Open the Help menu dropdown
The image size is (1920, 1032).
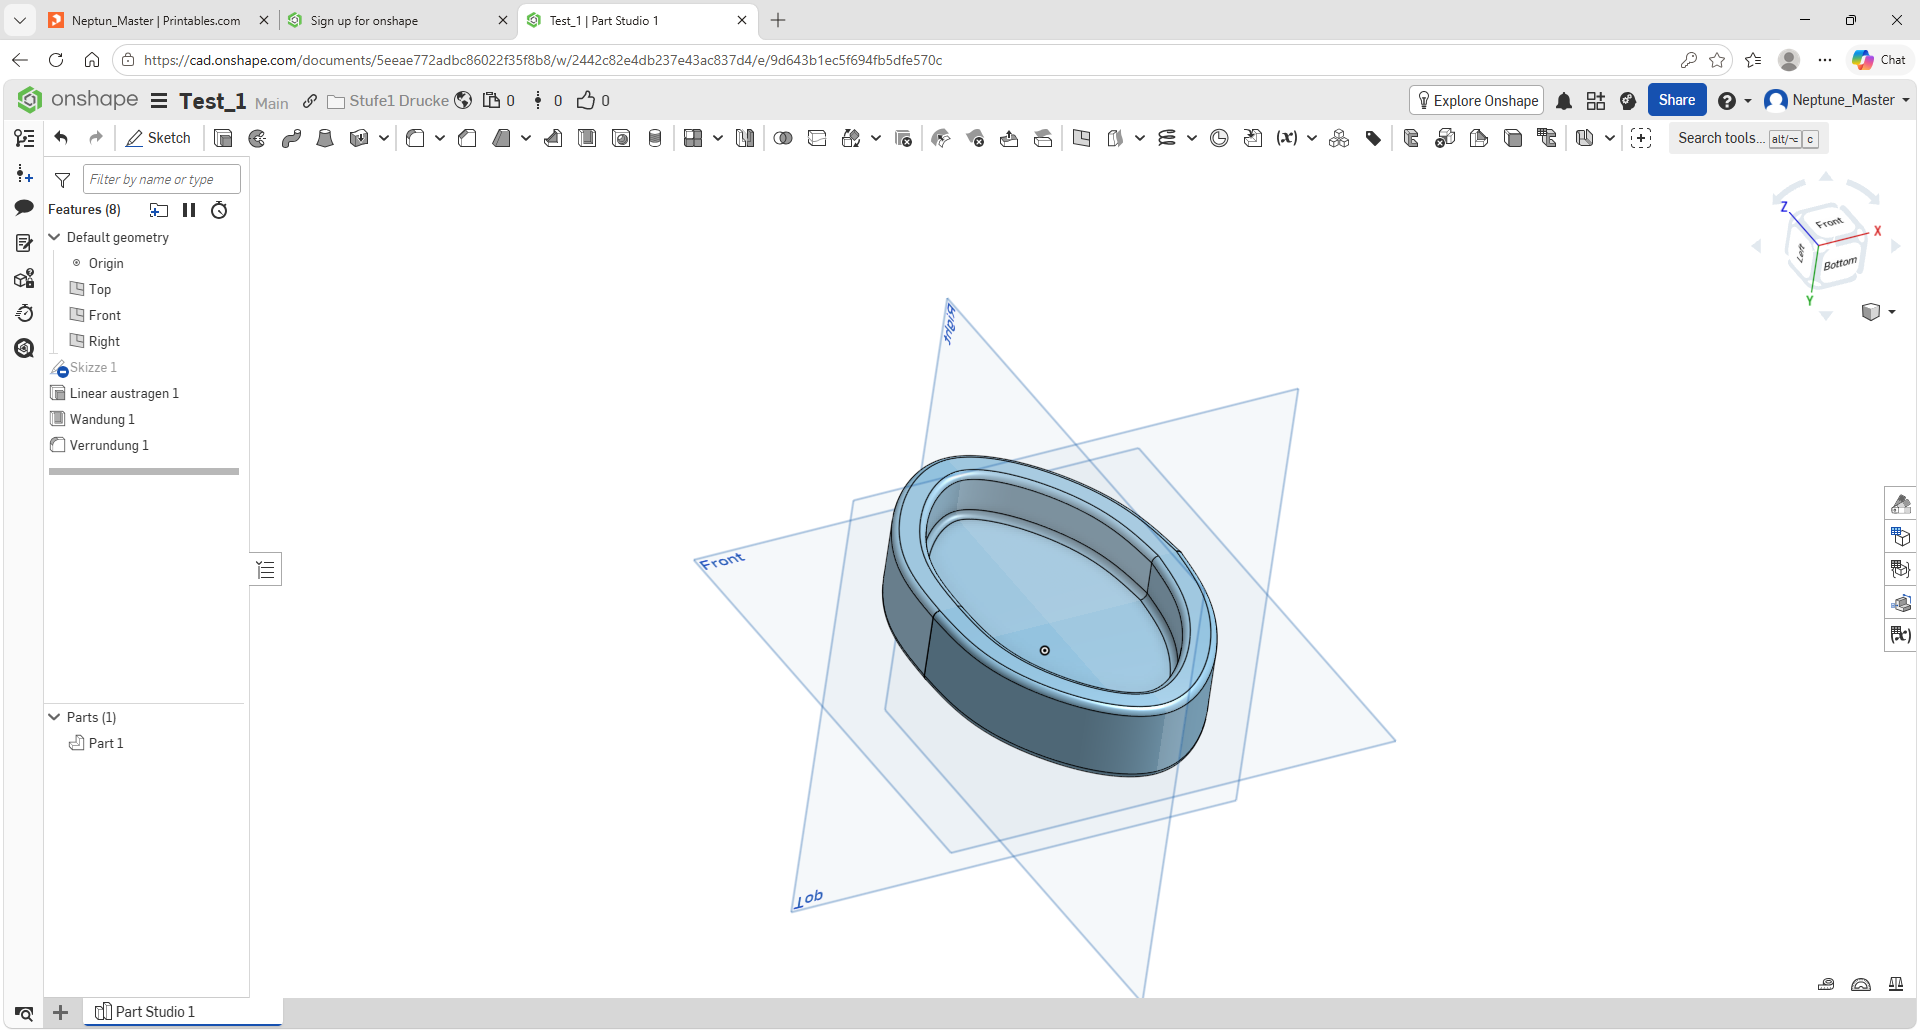click(x=1734, y=101)
